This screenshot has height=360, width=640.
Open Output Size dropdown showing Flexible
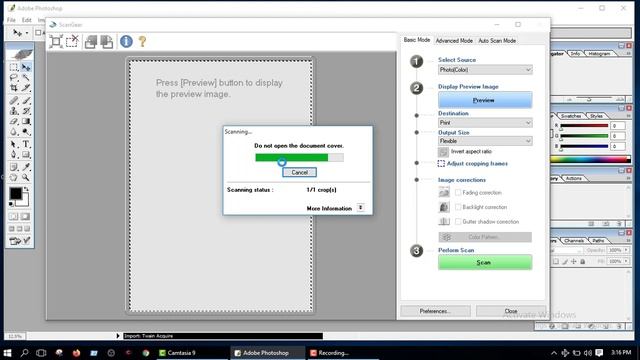[x=485, y=141]
